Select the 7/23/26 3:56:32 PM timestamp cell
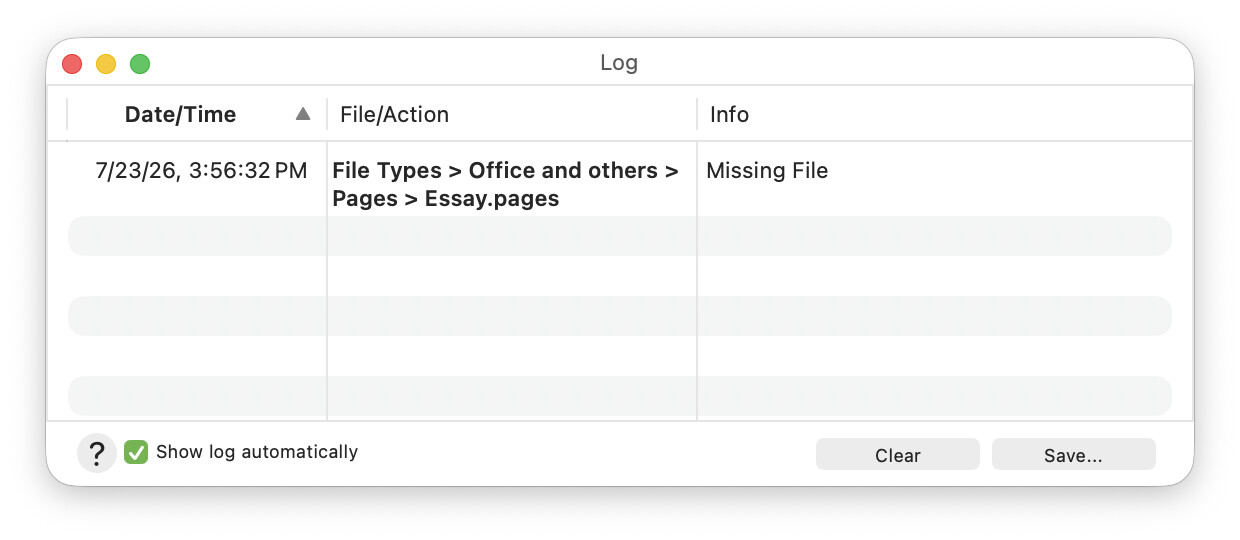Screen dimensions: 1240x540 (201, 171)
